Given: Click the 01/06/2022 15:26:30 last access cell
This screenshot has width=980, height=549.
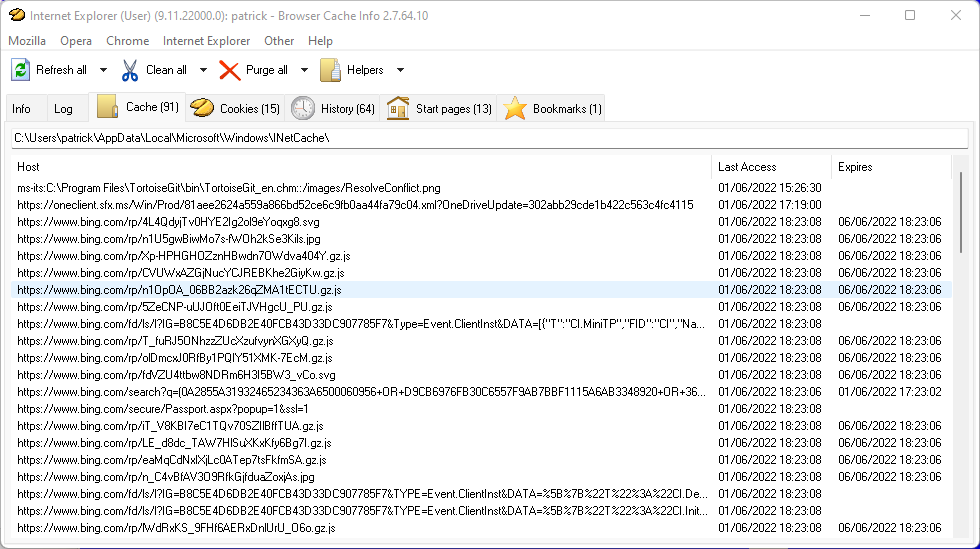Looking at the screenshot, I should 769,188.
